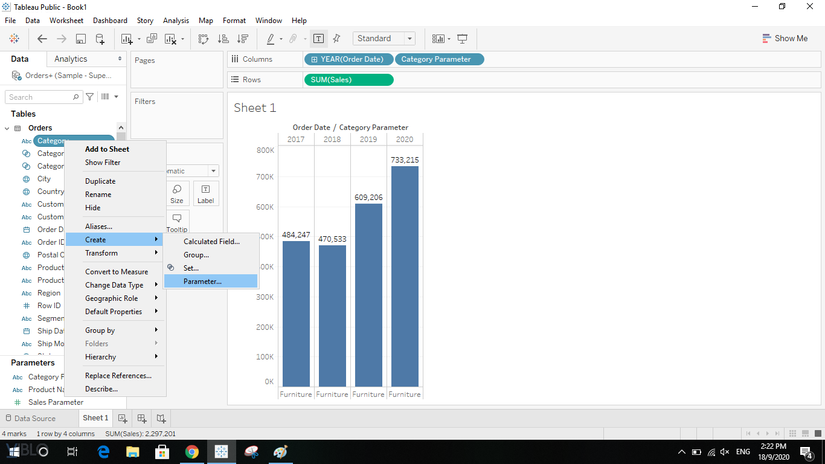
Task: Toggle the Fix axes pin icon
Action: pos(336,39)
